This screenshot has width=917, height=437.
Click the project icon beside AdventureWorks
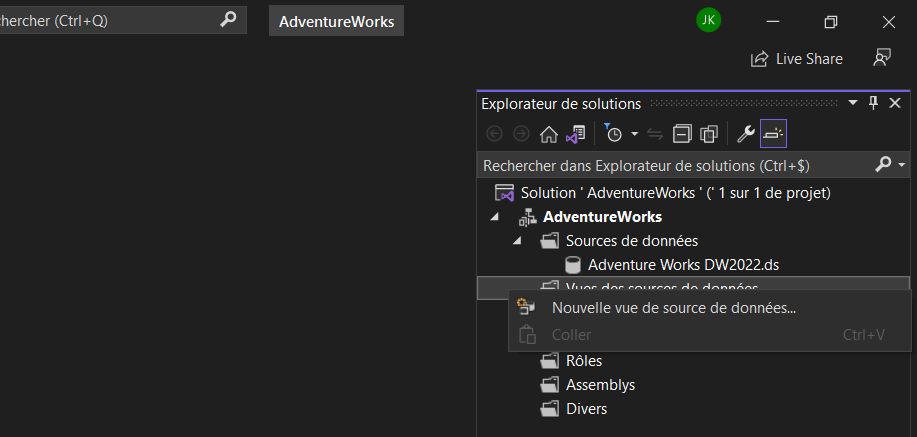point(527,217)
